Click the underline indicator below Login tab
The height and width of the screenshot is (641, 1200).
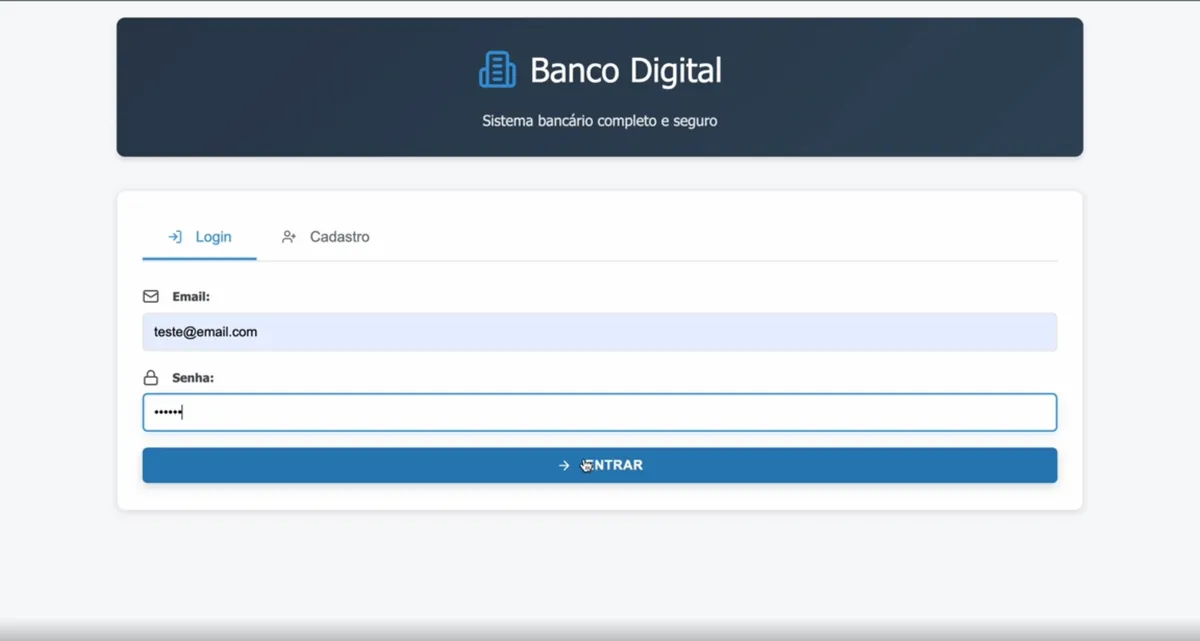click(x=199, y=257)
